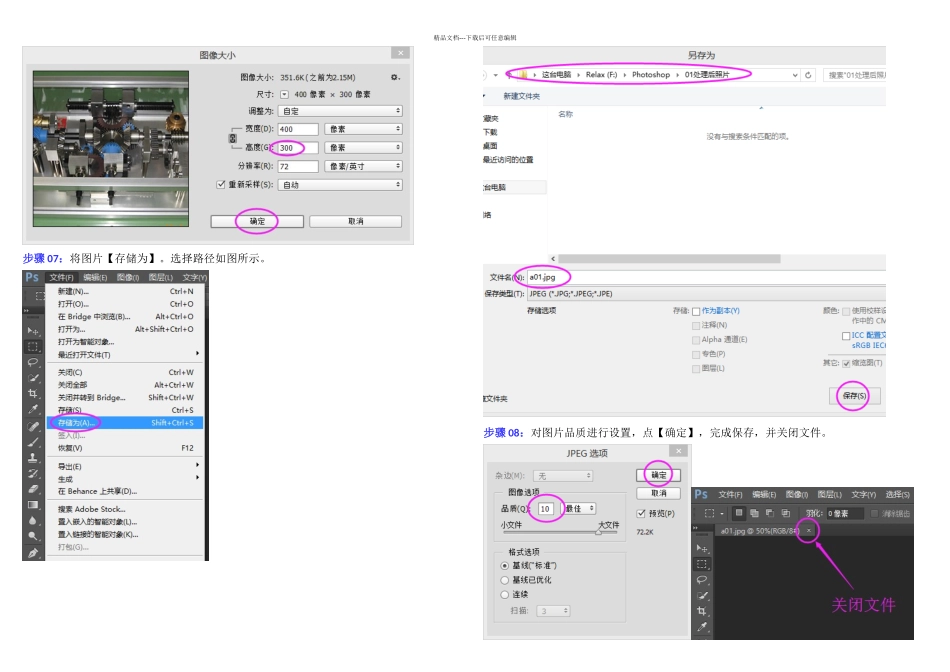This screenshot has height=672, width=950.
Task: Toggle the width-height constrain link icon
Action: (x=233, y=138)
